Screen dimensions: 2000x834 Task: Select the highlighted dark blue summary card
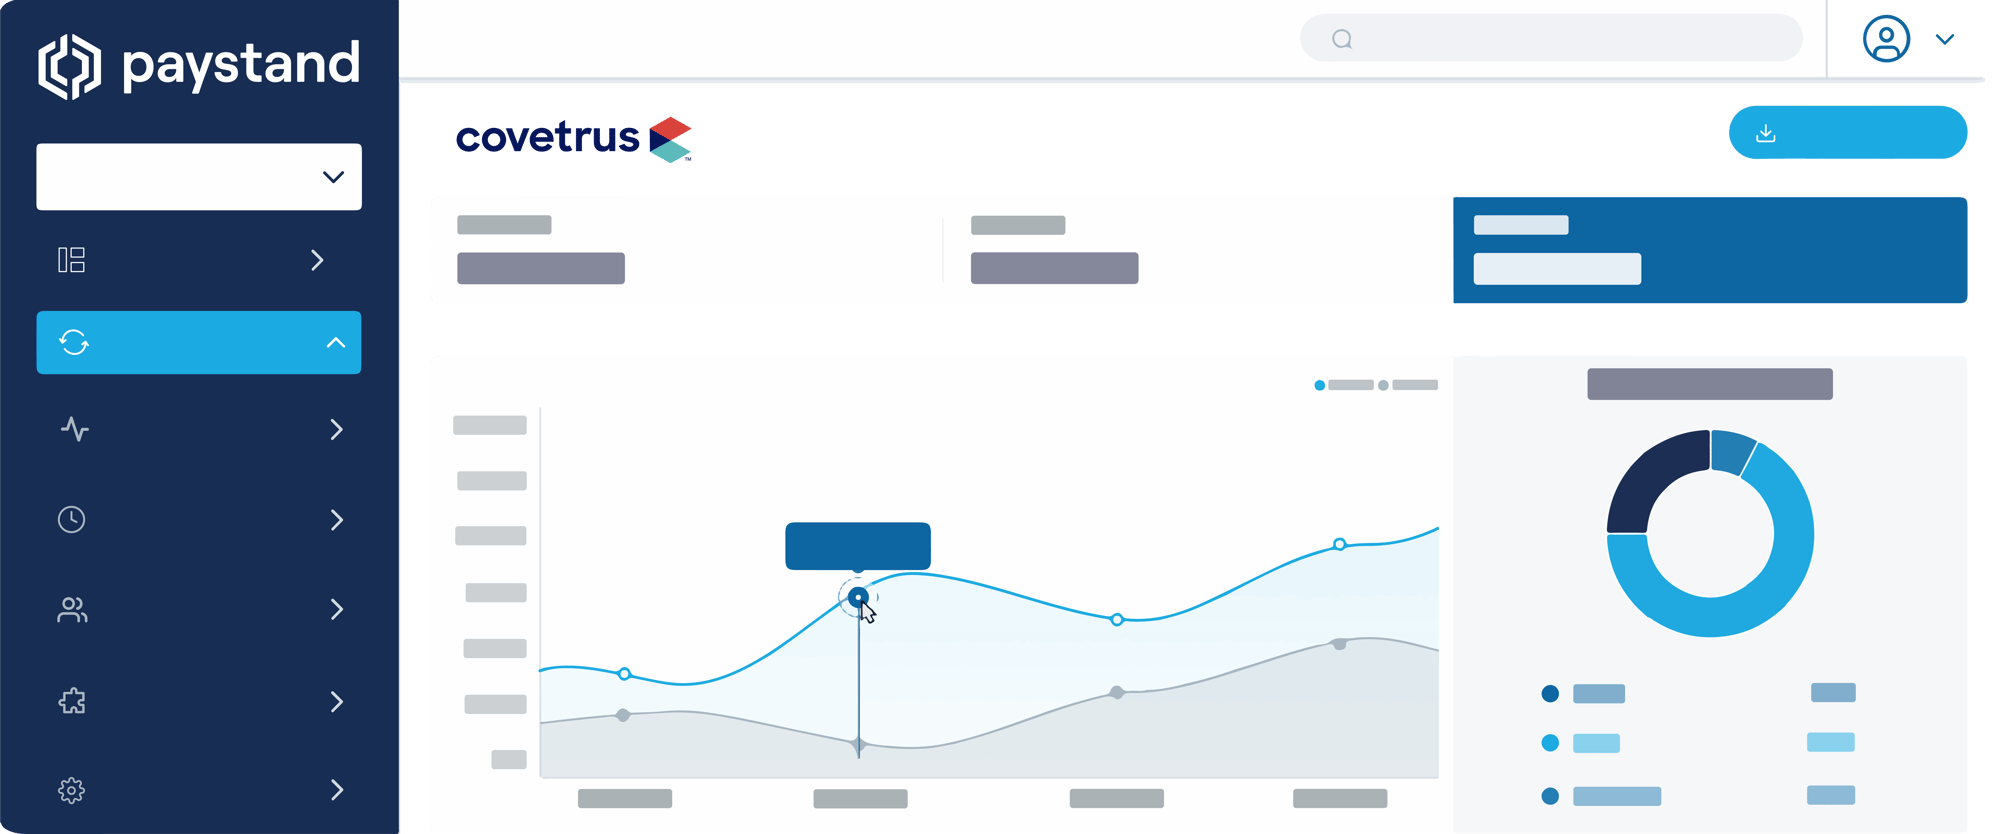pyautogui.click(x=1710, y=250)
